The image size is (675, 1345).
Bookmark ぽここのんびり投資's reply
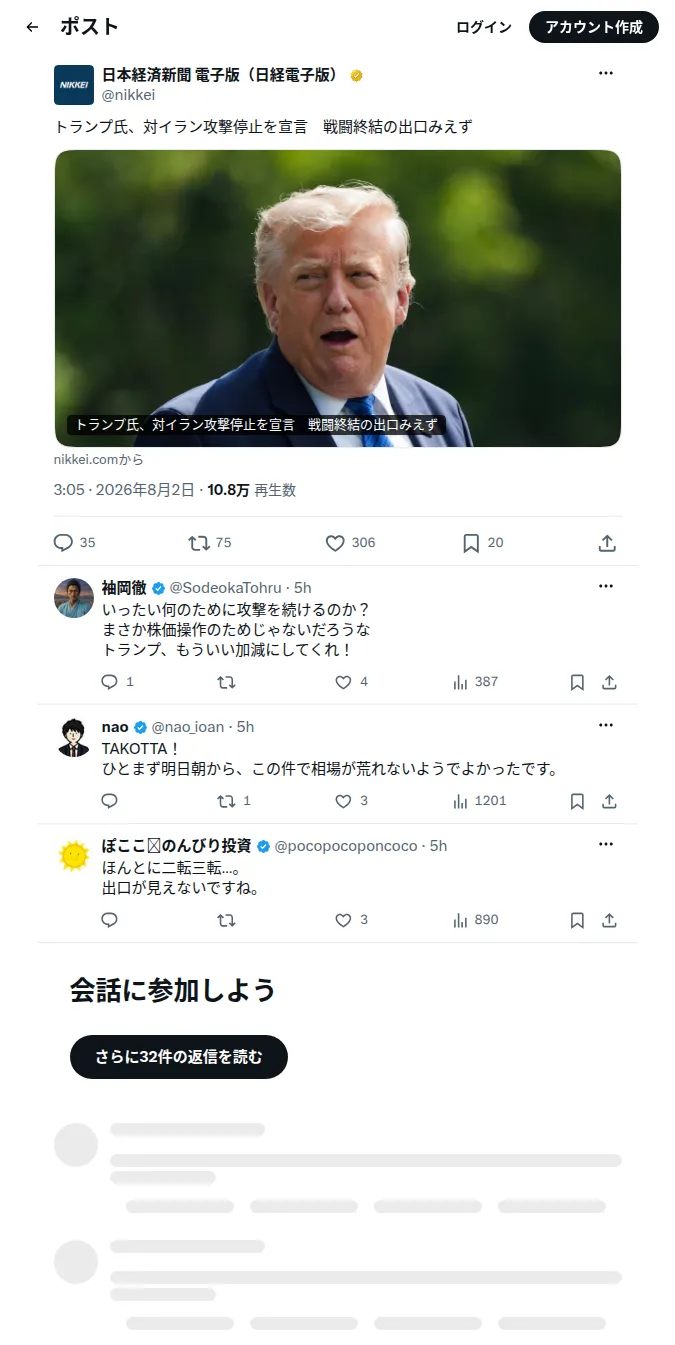pyautogui.click(x=577, y=920)
